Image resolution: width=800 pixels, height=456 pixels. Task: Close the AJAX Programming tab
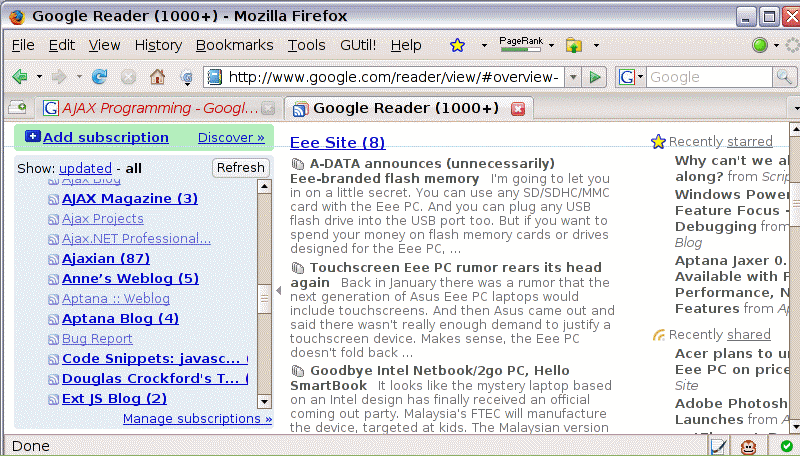click(x=268, y=108)
